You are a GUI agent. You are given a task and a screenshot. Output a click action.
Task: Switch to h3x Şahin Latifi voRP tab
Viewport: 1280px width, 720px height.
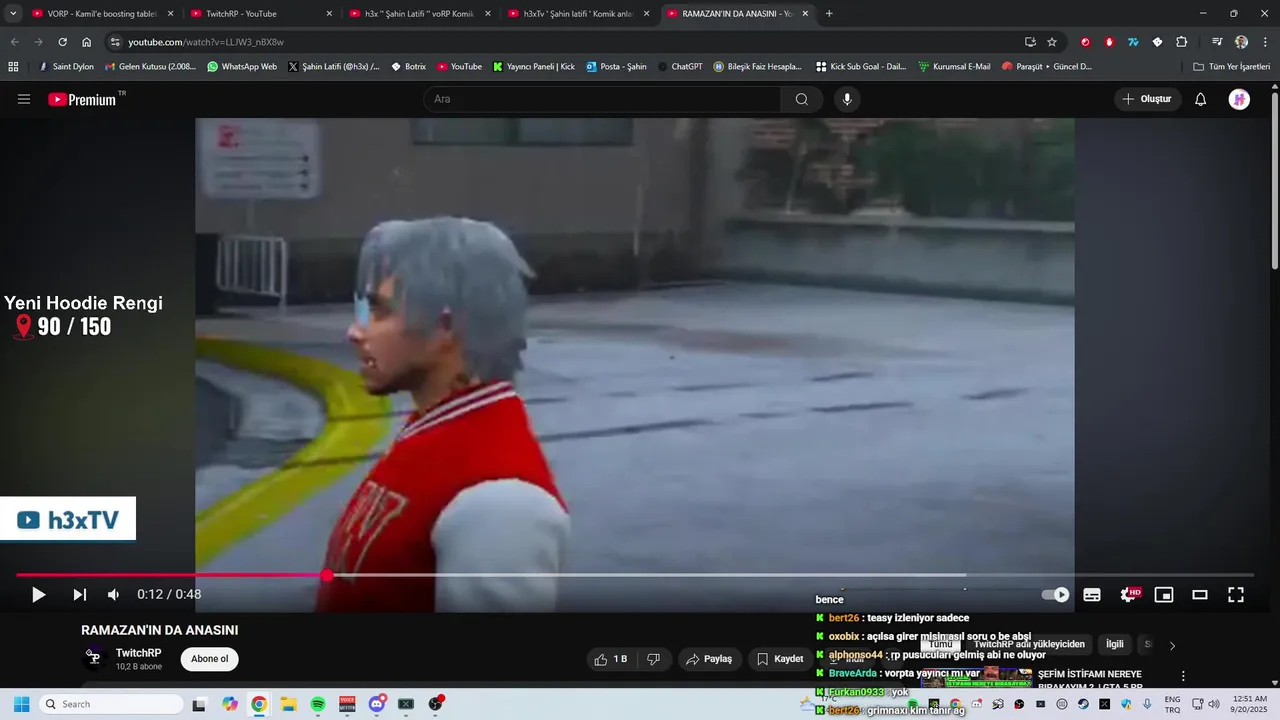coord(420,14)
